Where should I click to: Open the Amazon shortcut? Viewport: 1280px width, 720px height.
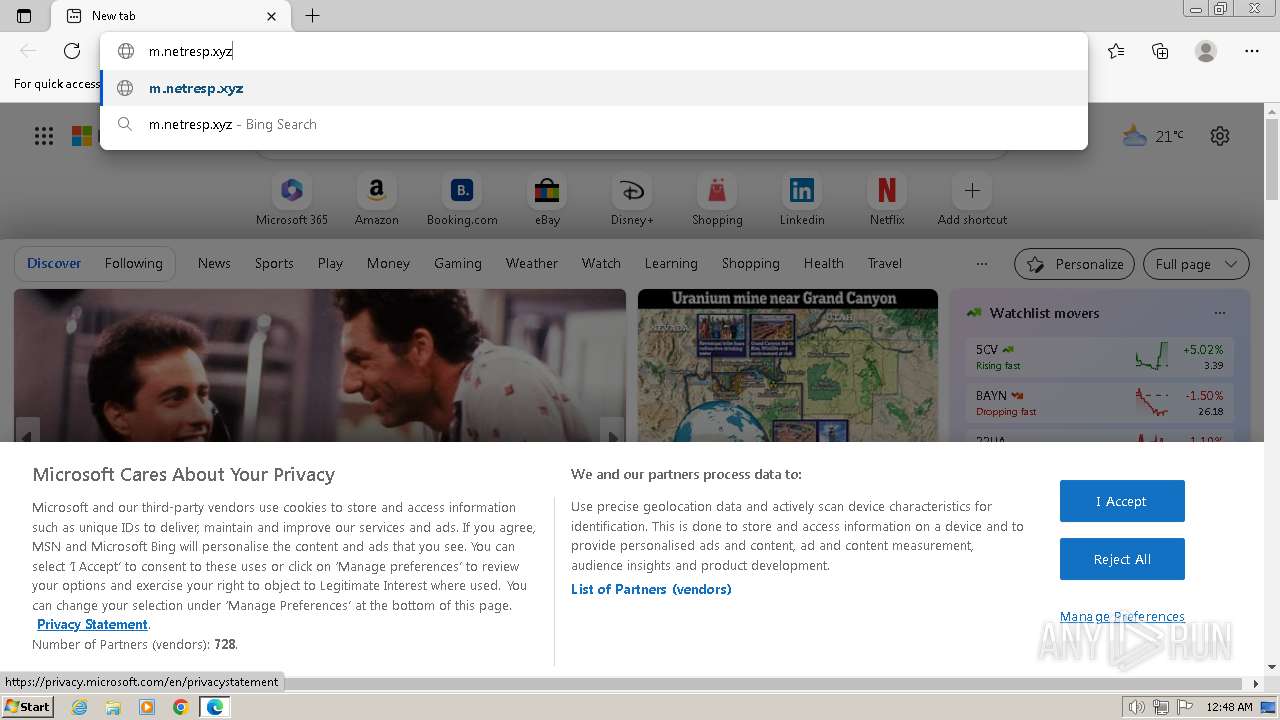(x=376, y=200)
